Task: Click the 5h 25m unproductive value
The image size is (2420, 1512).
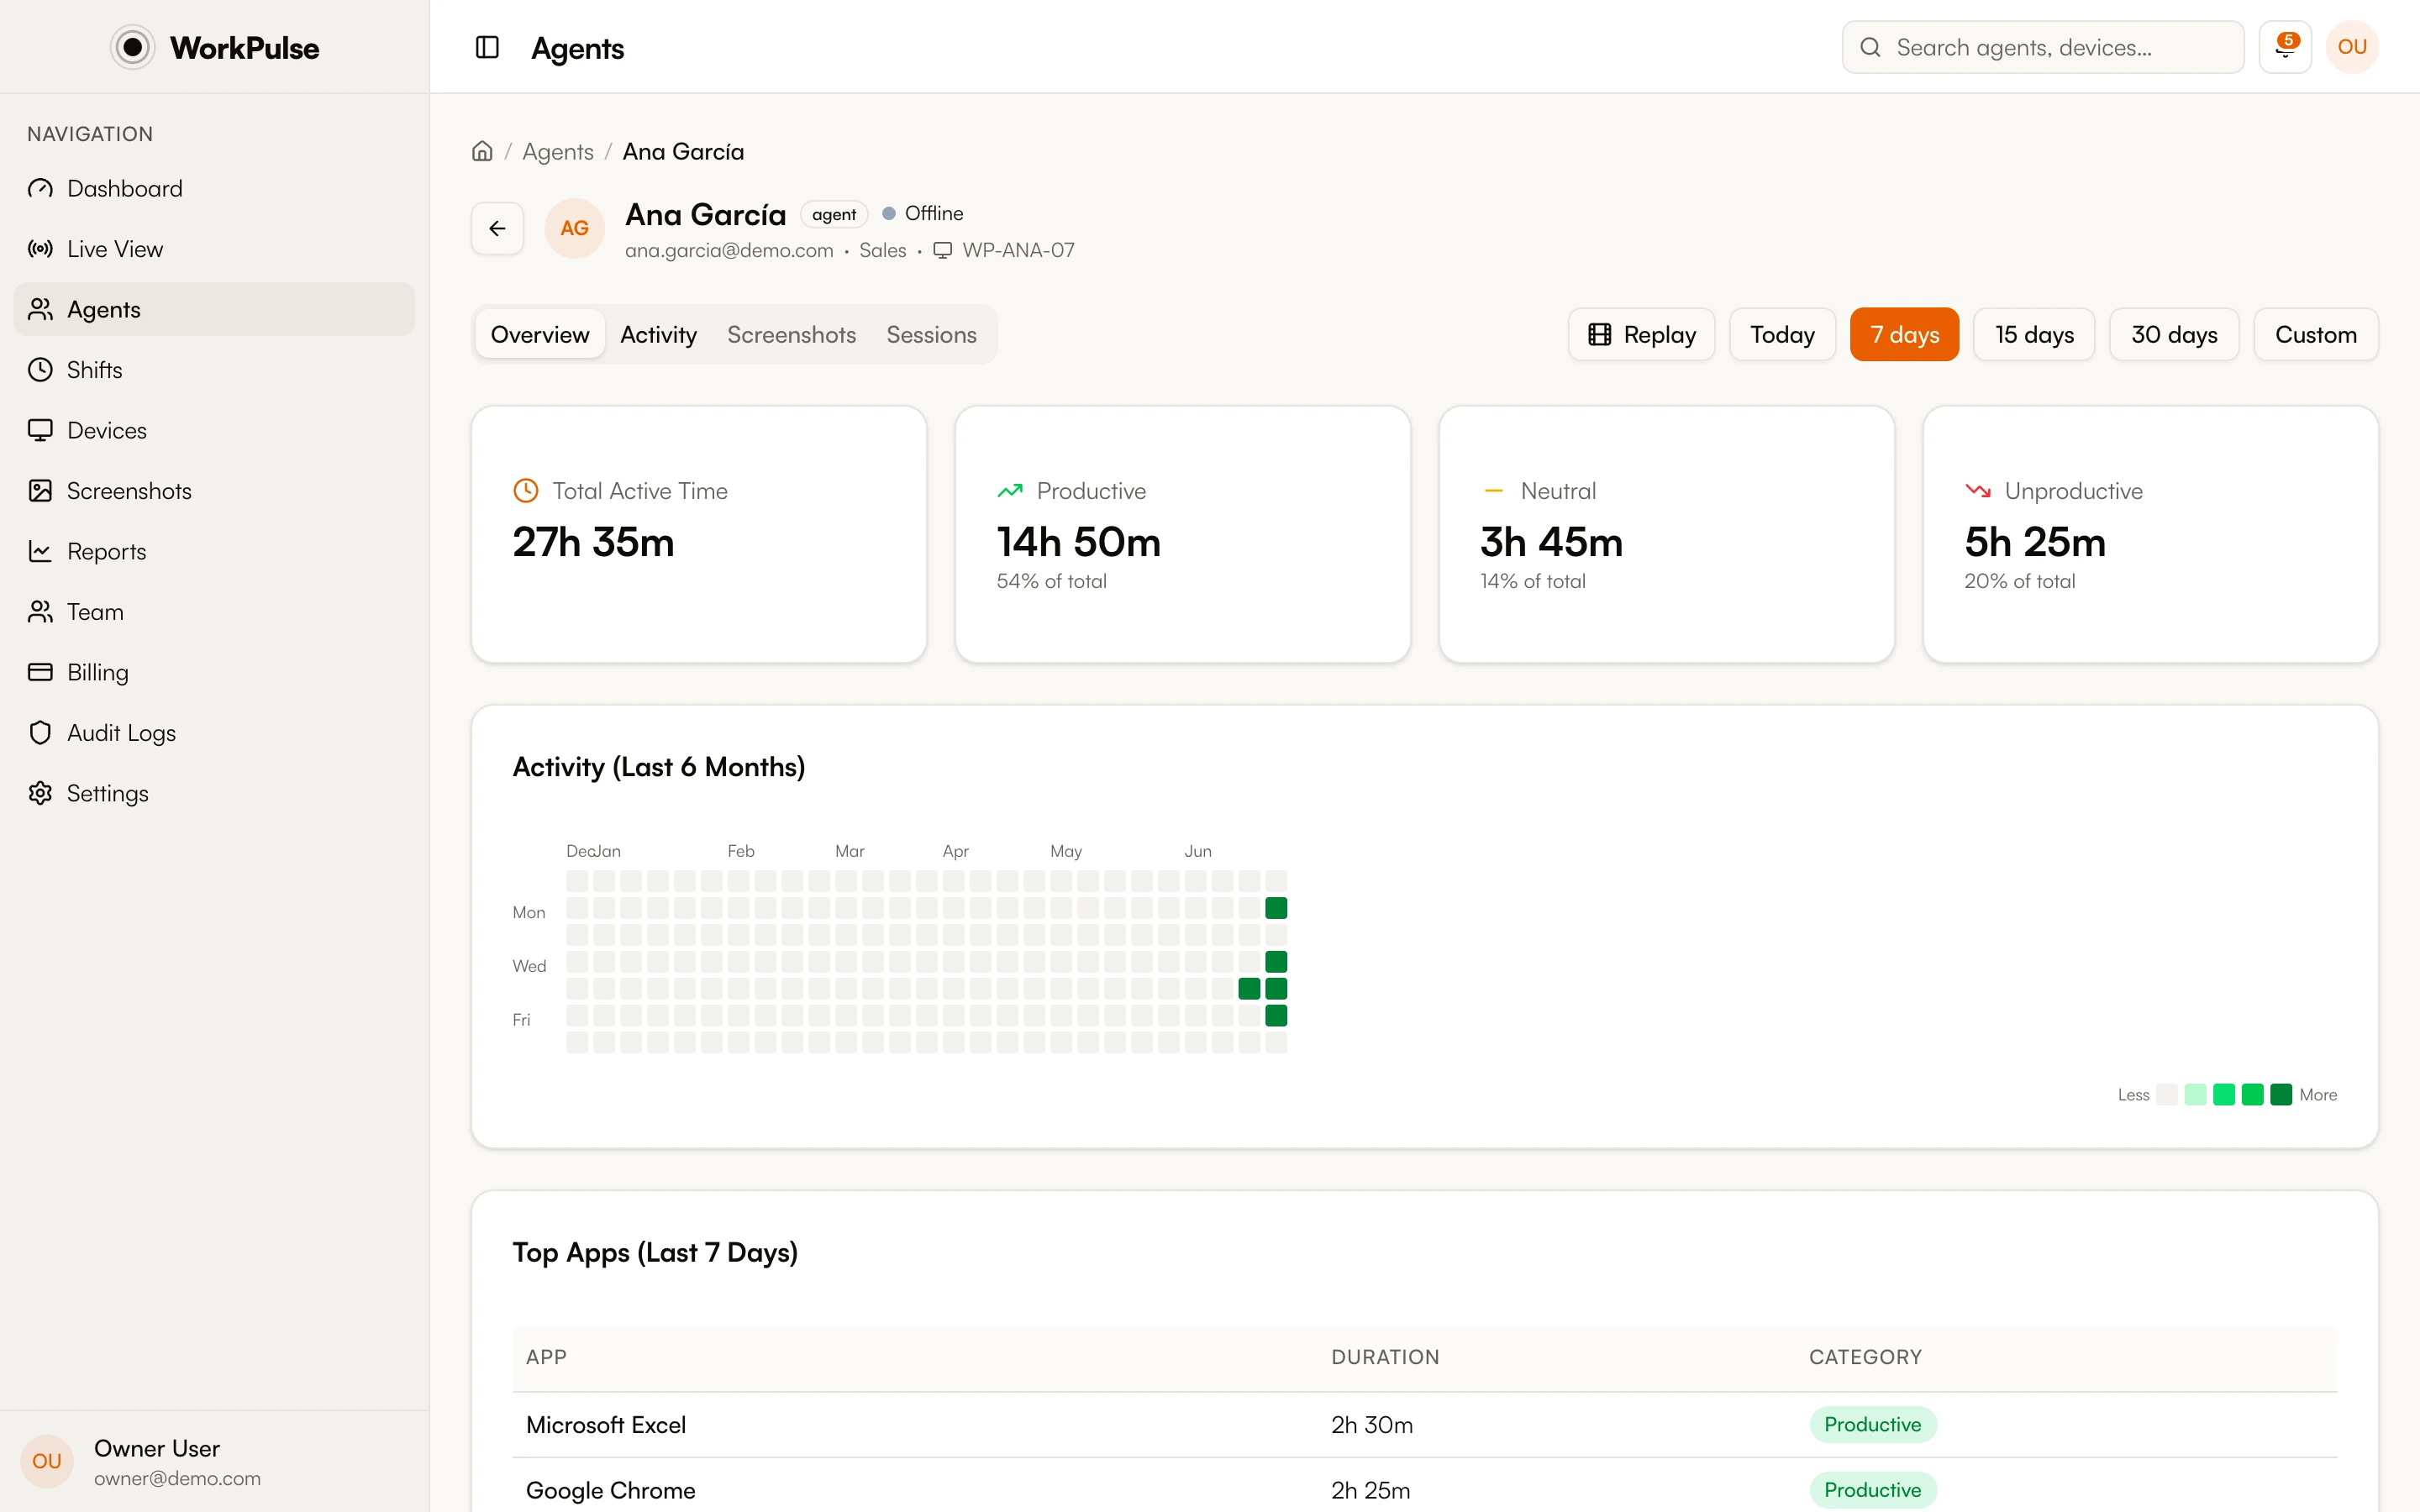Action: point(2035,542)
